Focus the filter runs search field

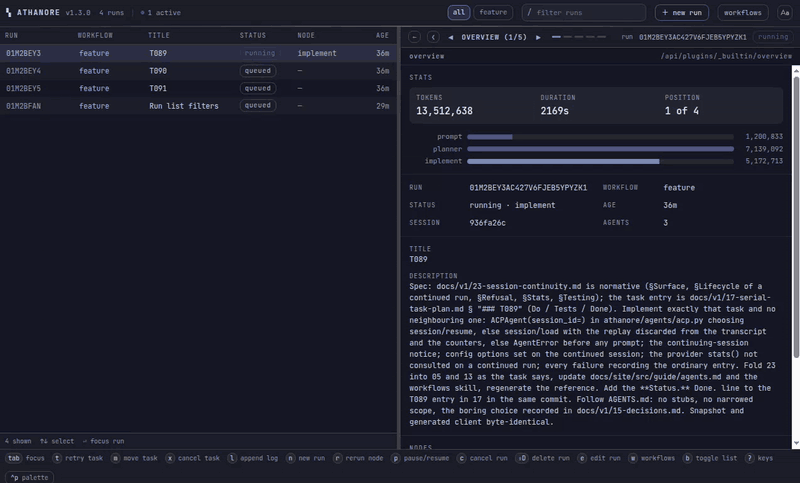pos(584,12)
